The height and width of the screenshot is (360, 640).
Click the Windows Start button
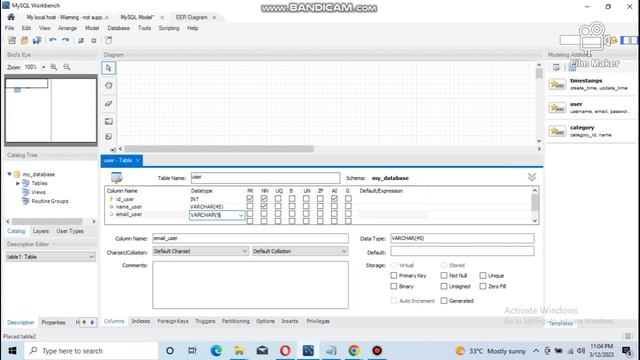pos(12,351)
